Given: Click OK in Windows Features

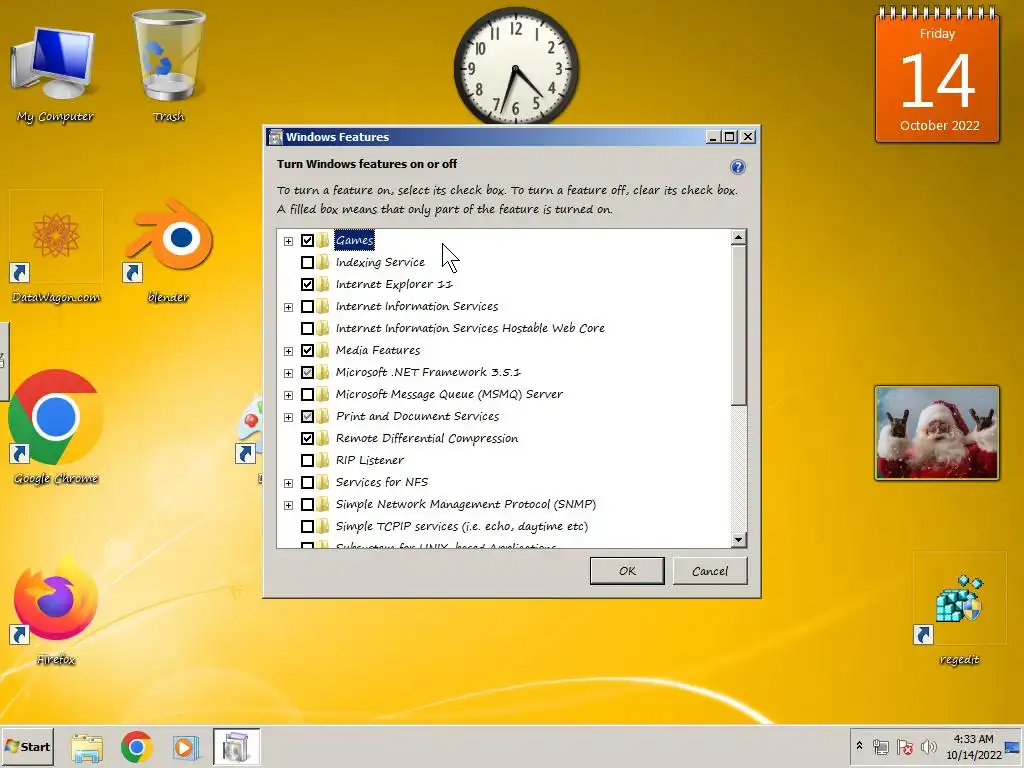Looking at the screenshot, I should 627,571.
